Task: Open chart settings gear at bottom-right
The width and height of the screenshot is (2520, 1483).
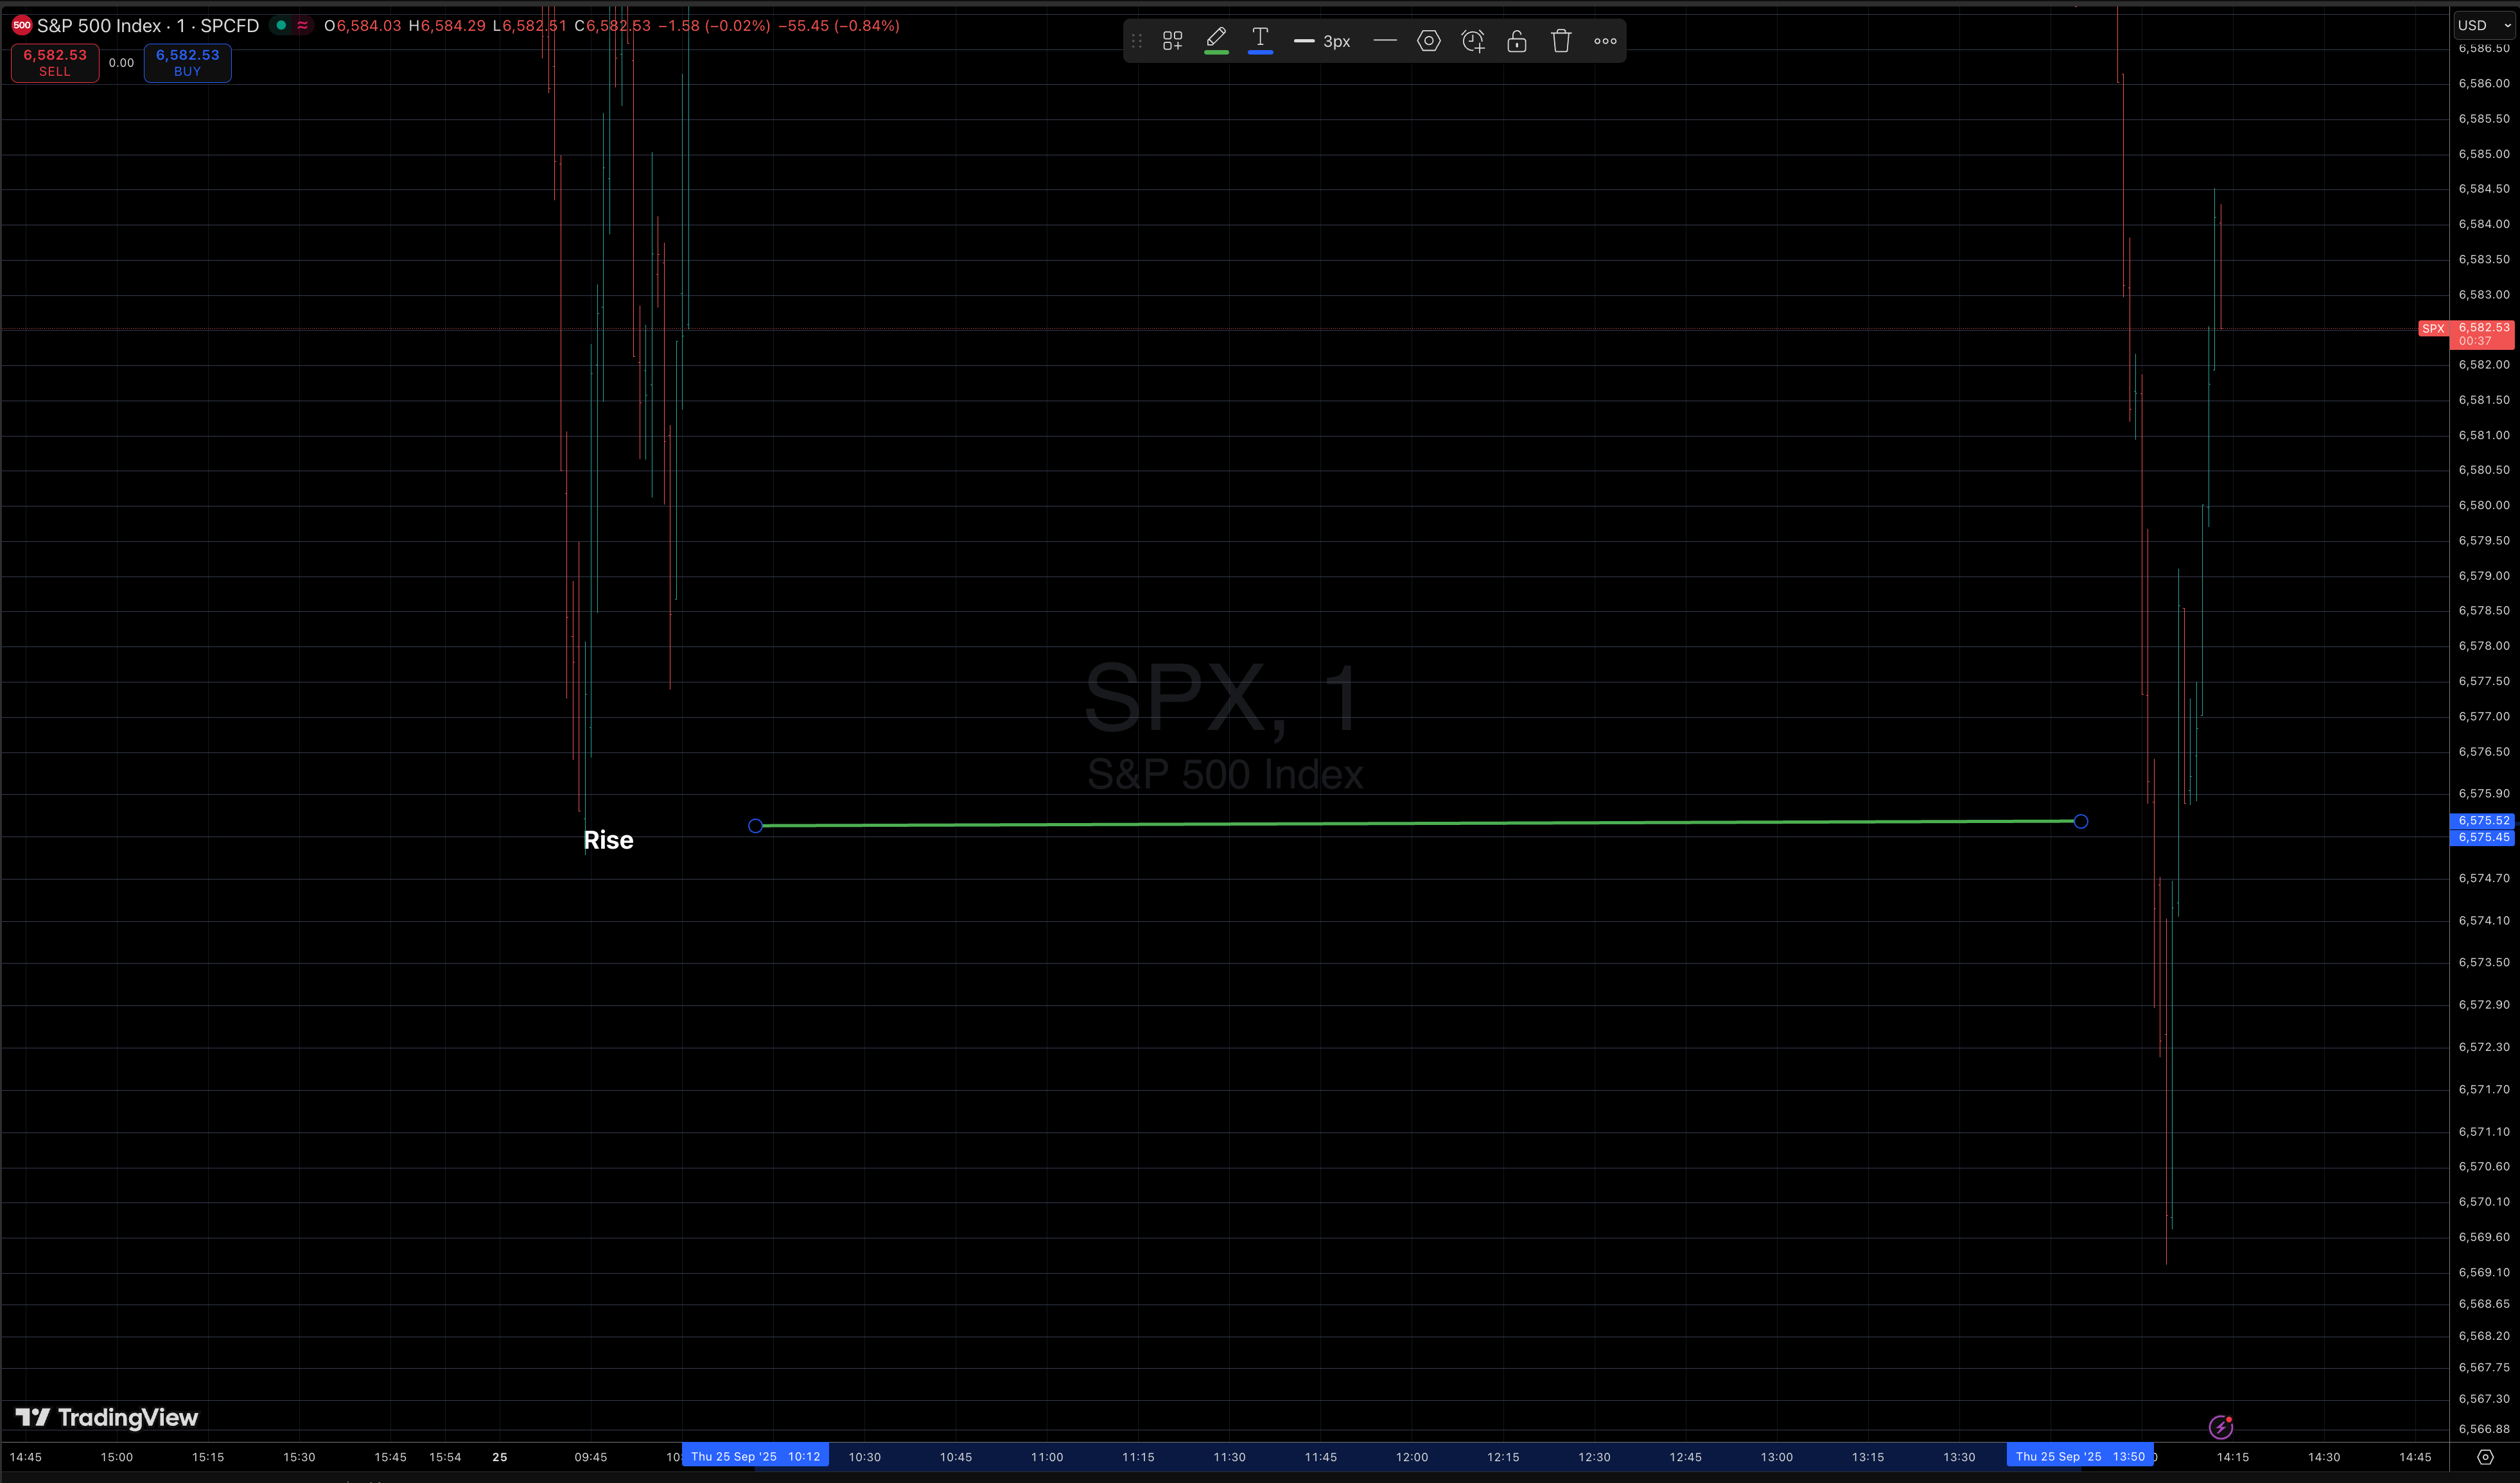Action: [x=2485, y=1457]
